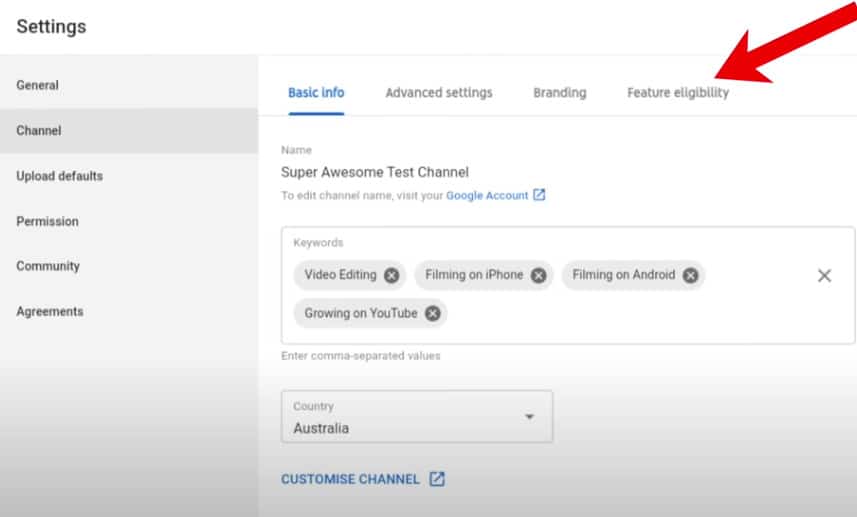Click the Google Account link
The image size is (857, 517).
486,195
